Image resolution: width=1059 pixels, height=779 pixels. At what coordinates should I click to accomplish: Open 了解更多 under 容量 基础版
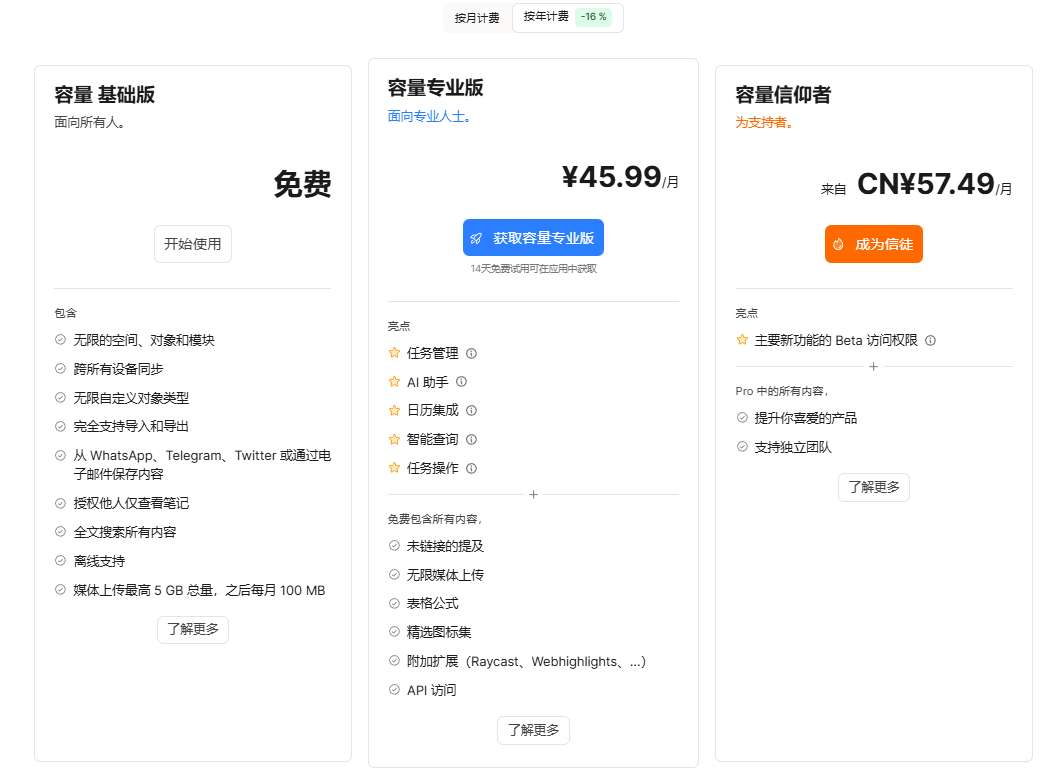coord(193,630)
